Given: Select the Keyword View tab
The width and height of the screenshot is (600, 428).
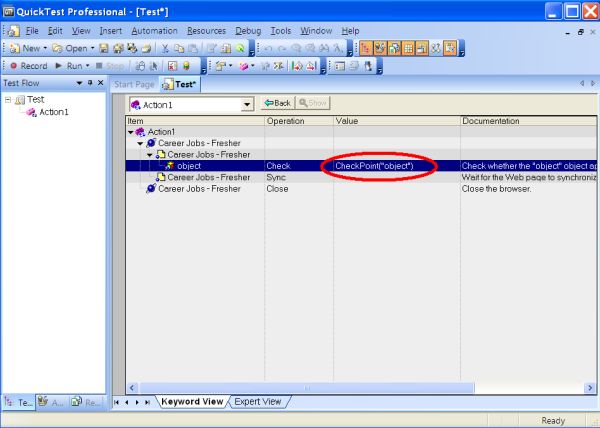Looking at the screenshot, I should pyautogui.click(x=192, y=402).
